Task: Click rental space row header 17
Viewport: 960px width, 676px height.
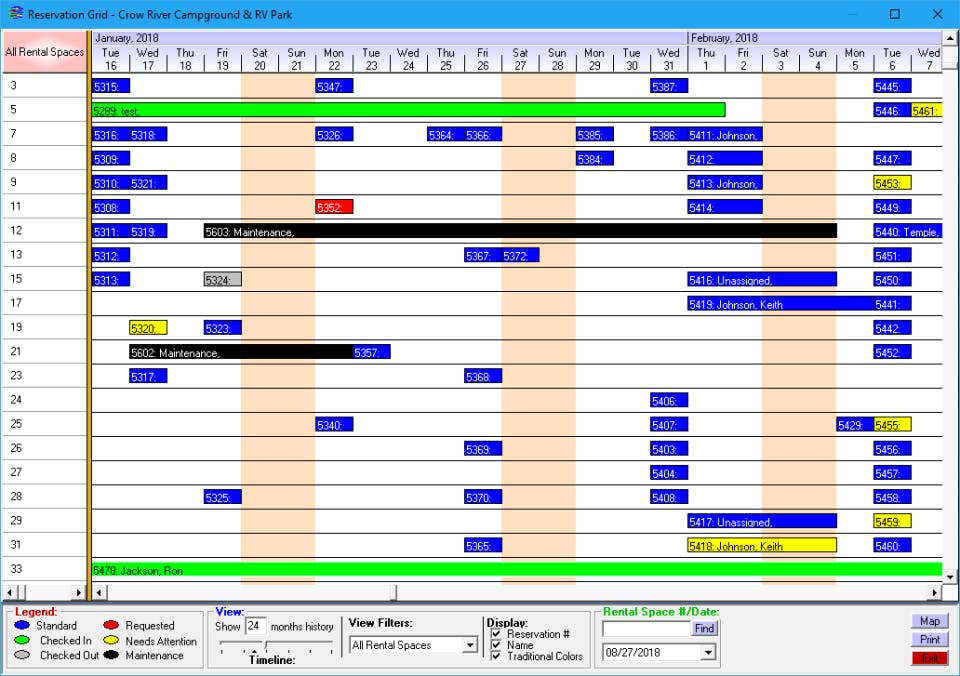Action: click(x=44, y=302)
